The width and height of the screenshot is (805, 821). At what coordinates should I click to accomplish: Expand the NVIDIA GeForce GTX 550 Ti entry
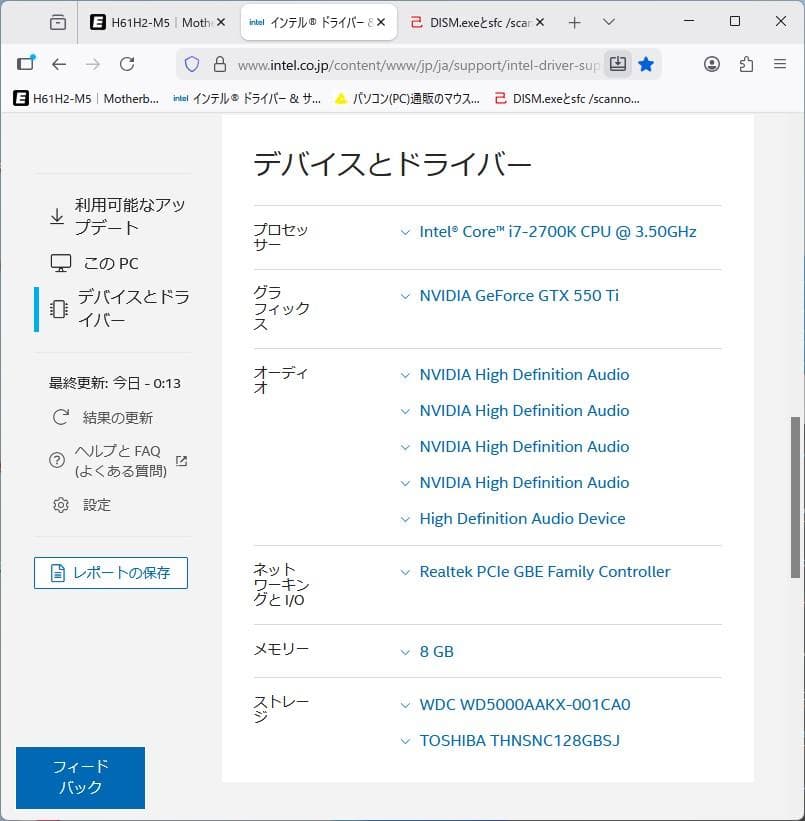pos(518,295)
